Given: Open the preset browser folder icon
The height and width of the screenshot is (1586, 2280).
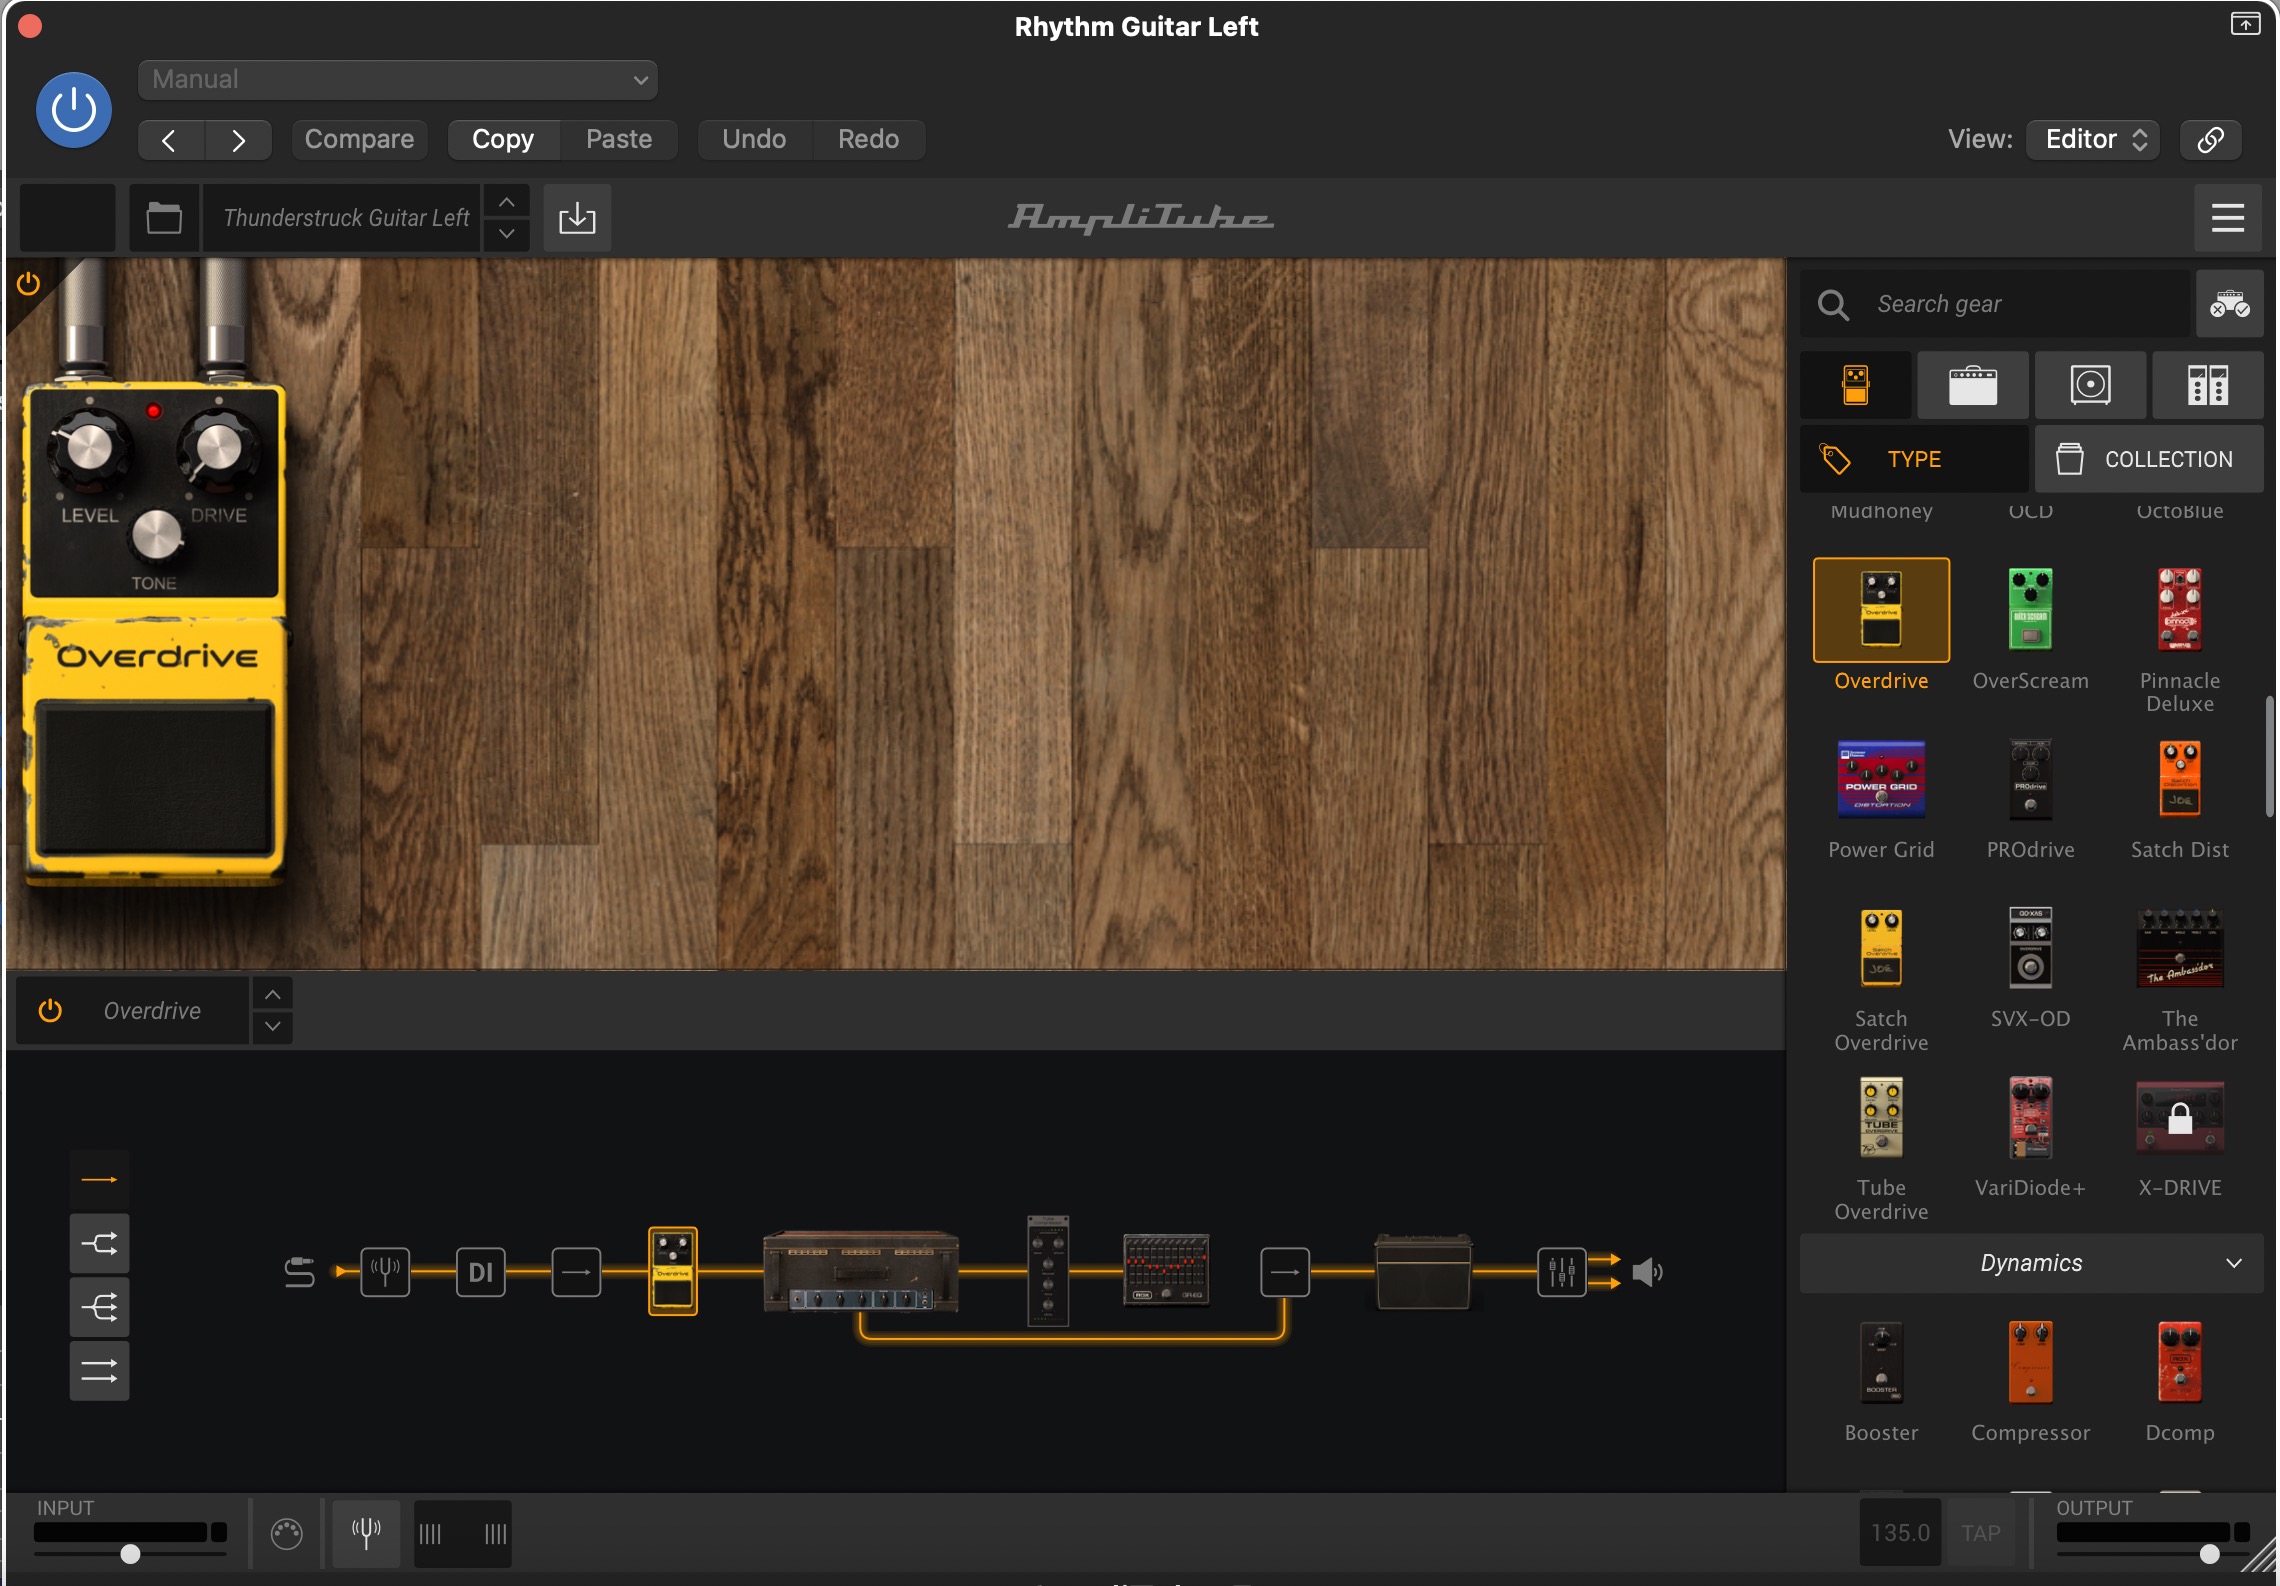Looking at the screenshot, I should [164, 217].
